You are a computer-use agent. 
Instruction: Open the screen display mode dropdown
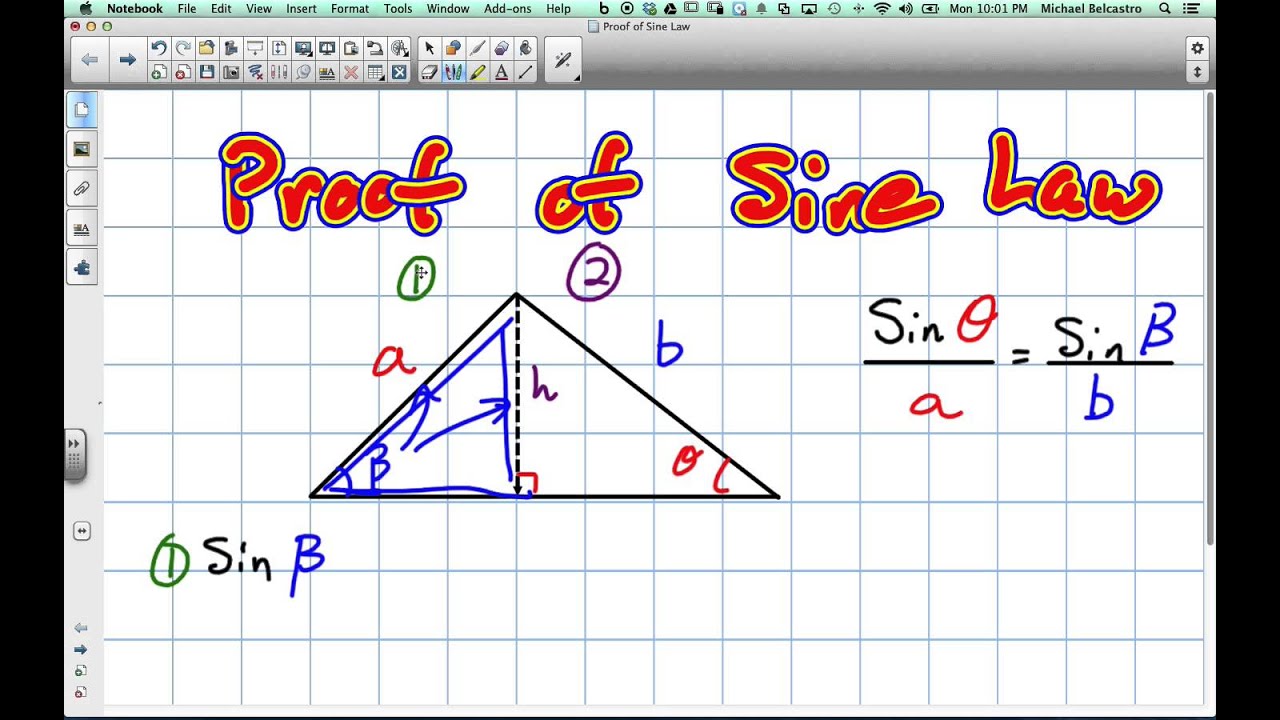pos(303,48)
